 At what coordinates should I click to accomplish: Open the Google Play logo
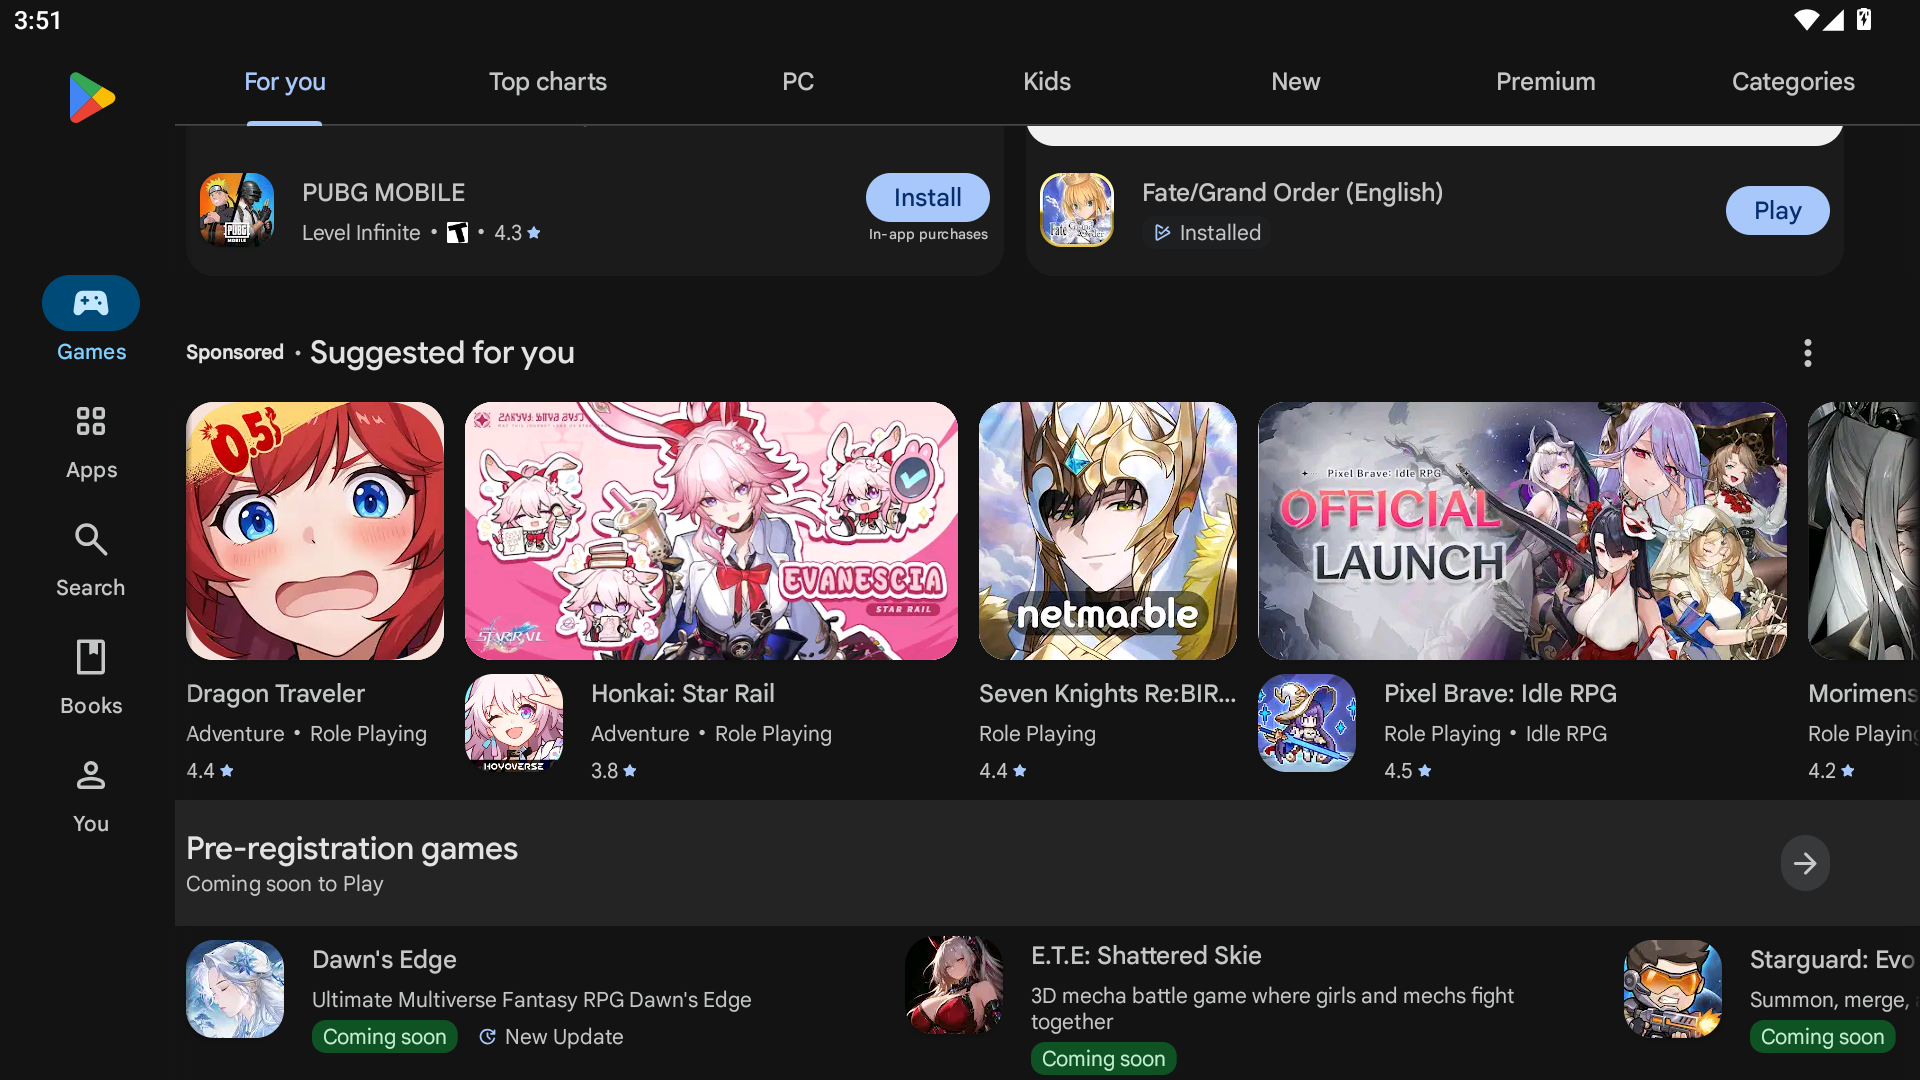pyautogui.click(x=92, y=97)
